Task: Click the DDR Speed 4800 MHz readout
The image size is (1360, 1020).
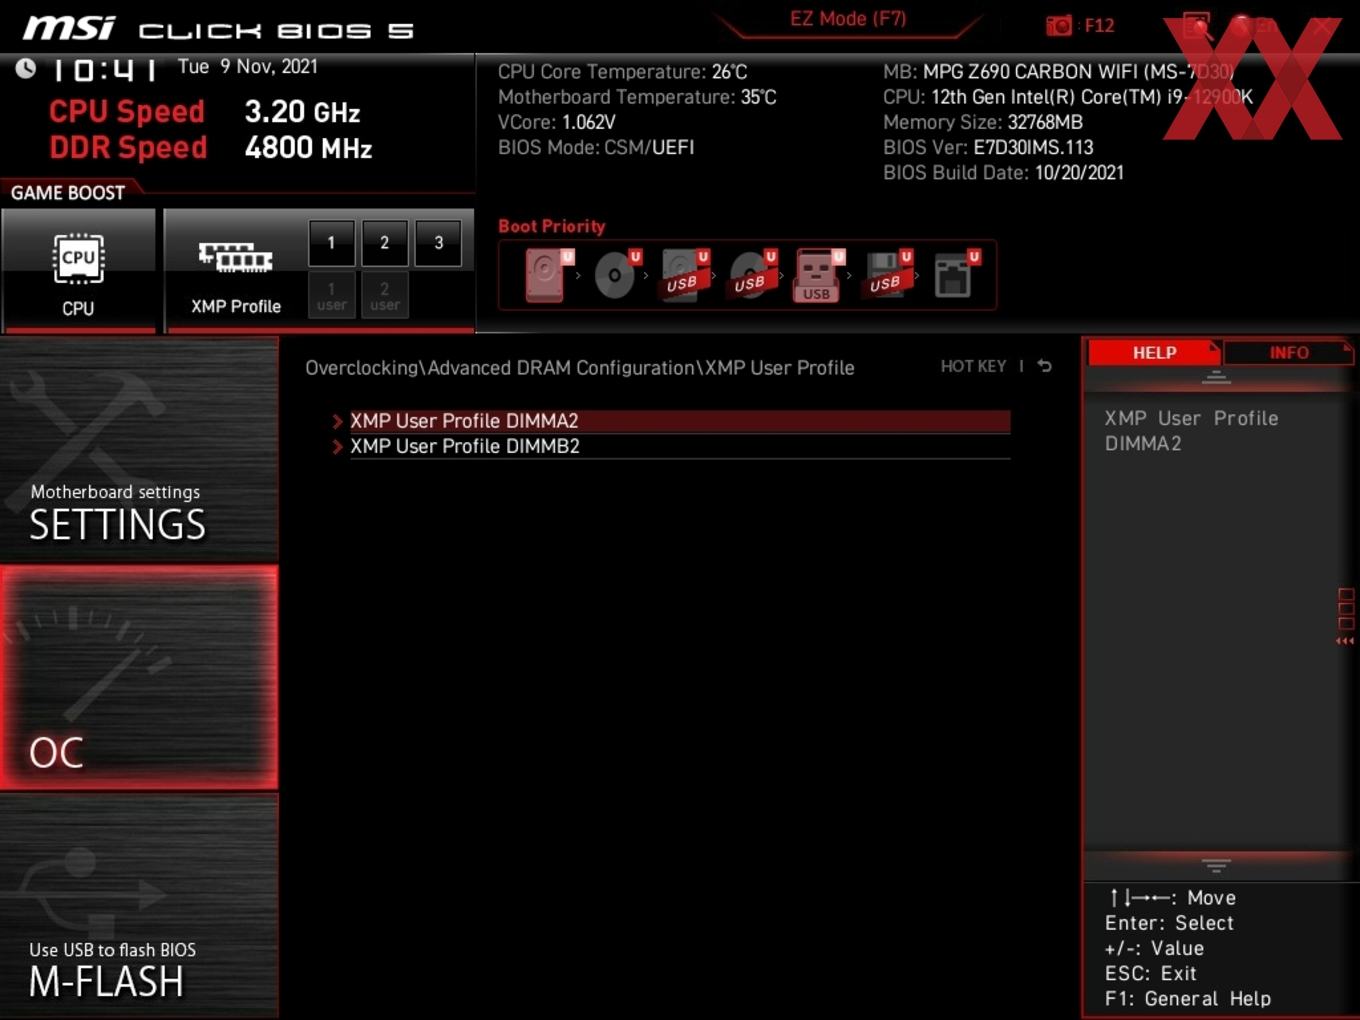Action: click(211, 148)
